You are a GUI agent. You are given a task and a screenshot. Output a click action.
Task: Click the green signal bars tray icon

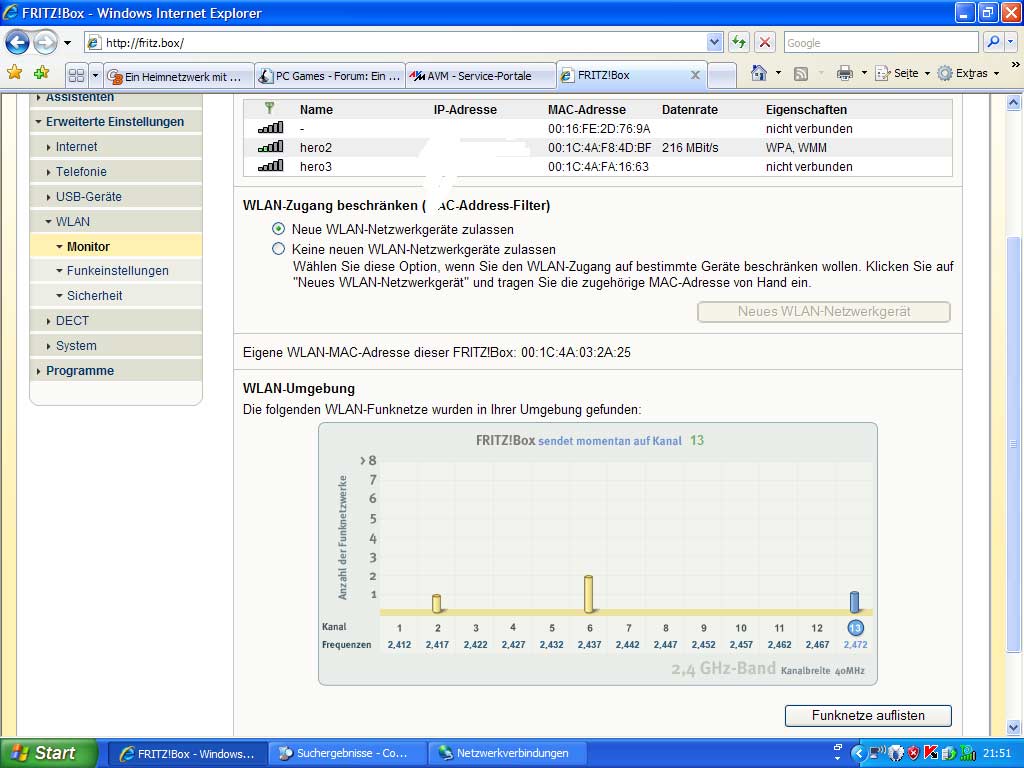click(x=968, y=754)
